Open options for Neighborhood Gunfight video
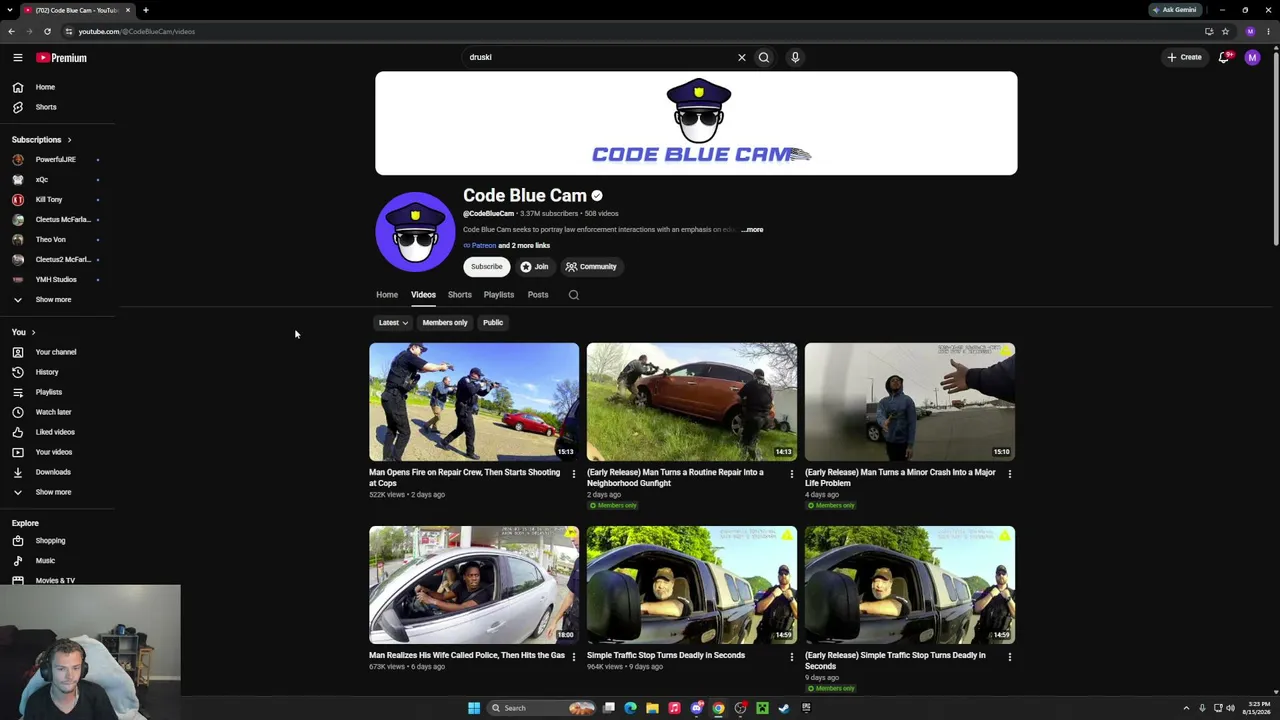Screen dimensions: 1280x720 (x=792, y=474)
